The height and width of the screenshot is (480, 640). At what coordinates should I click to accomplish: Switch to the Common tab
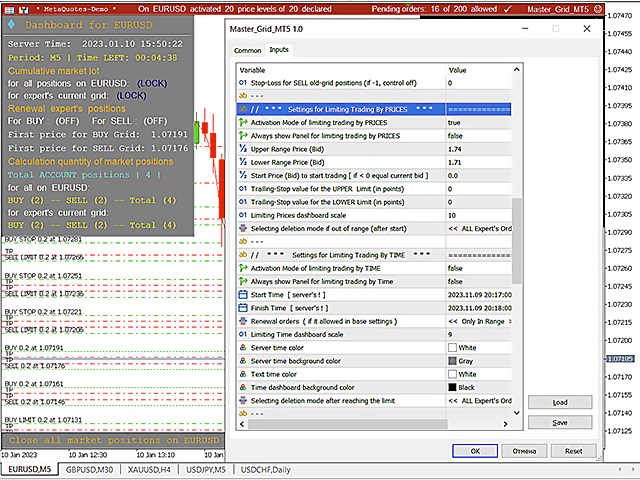(x=247, y=49)
